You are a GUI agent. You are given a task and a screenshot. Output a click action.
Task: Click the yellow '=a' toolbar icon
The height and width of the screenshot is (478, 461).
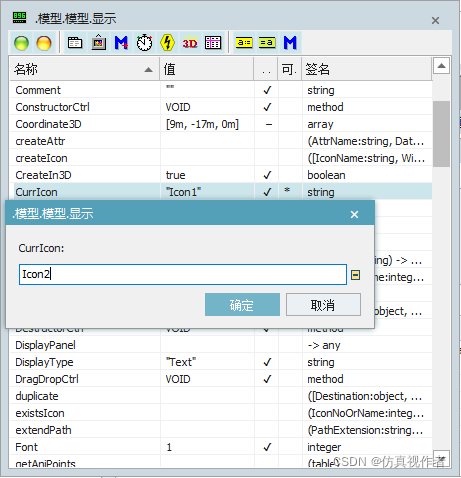[x=267, y=43]
